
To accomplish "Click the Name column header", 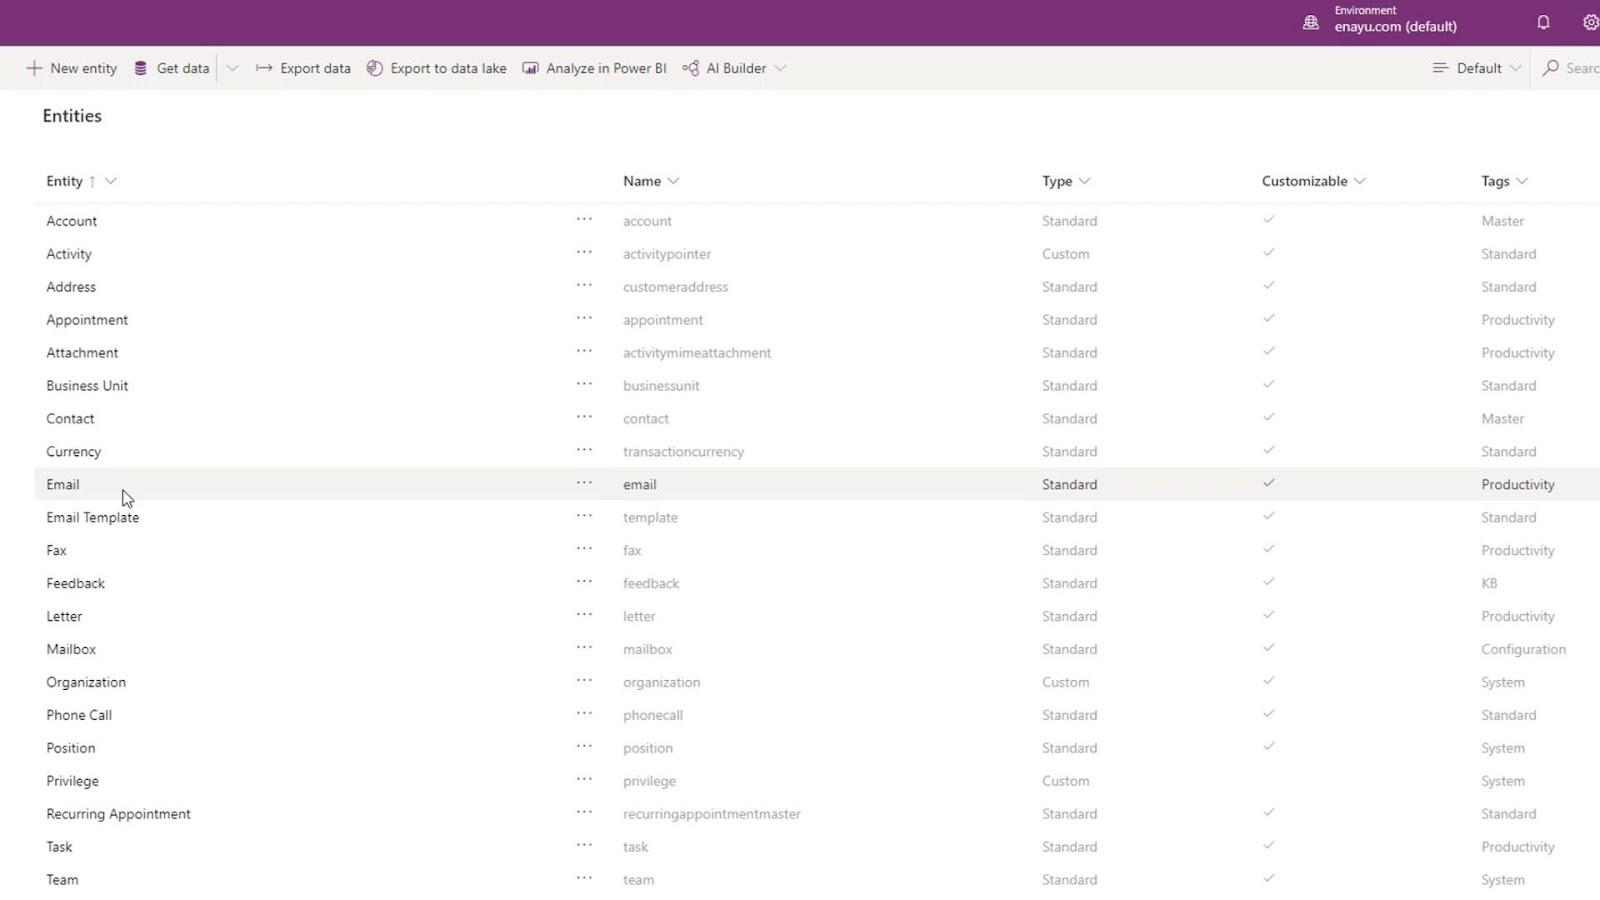I will click(x=642, y=181).
